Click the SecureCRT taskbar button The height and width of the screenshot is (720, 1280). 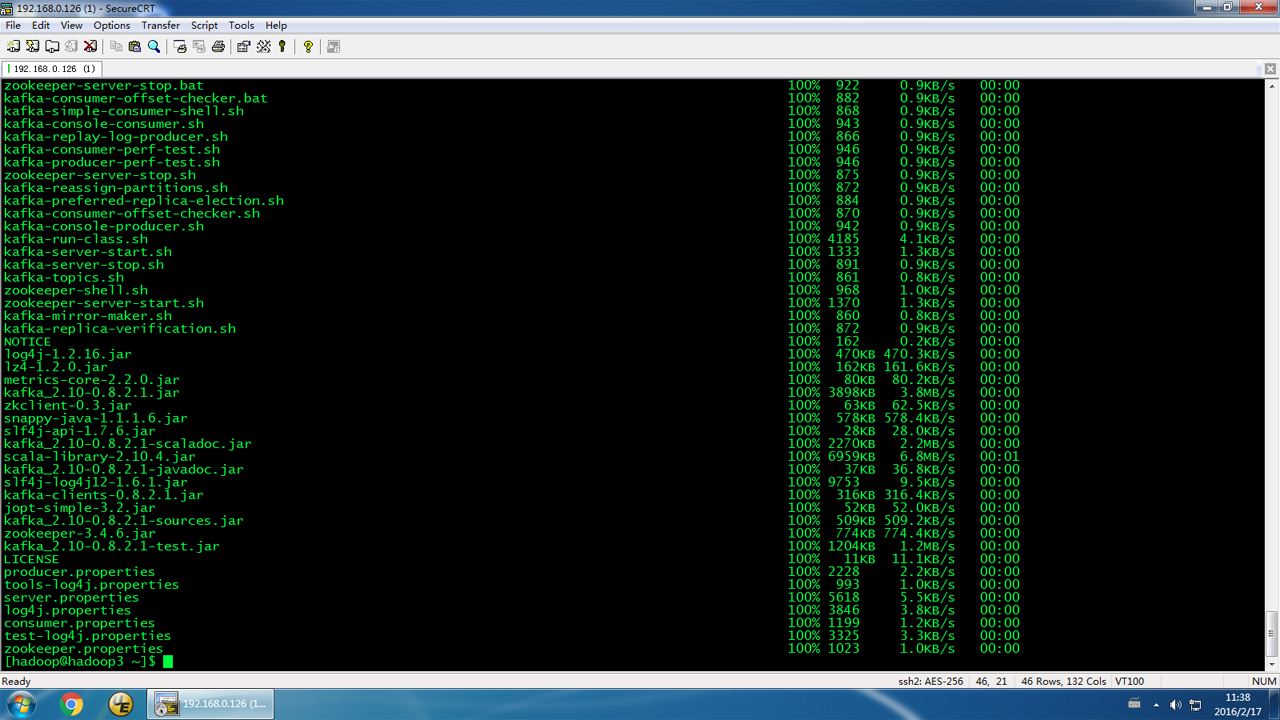point(211,704)
